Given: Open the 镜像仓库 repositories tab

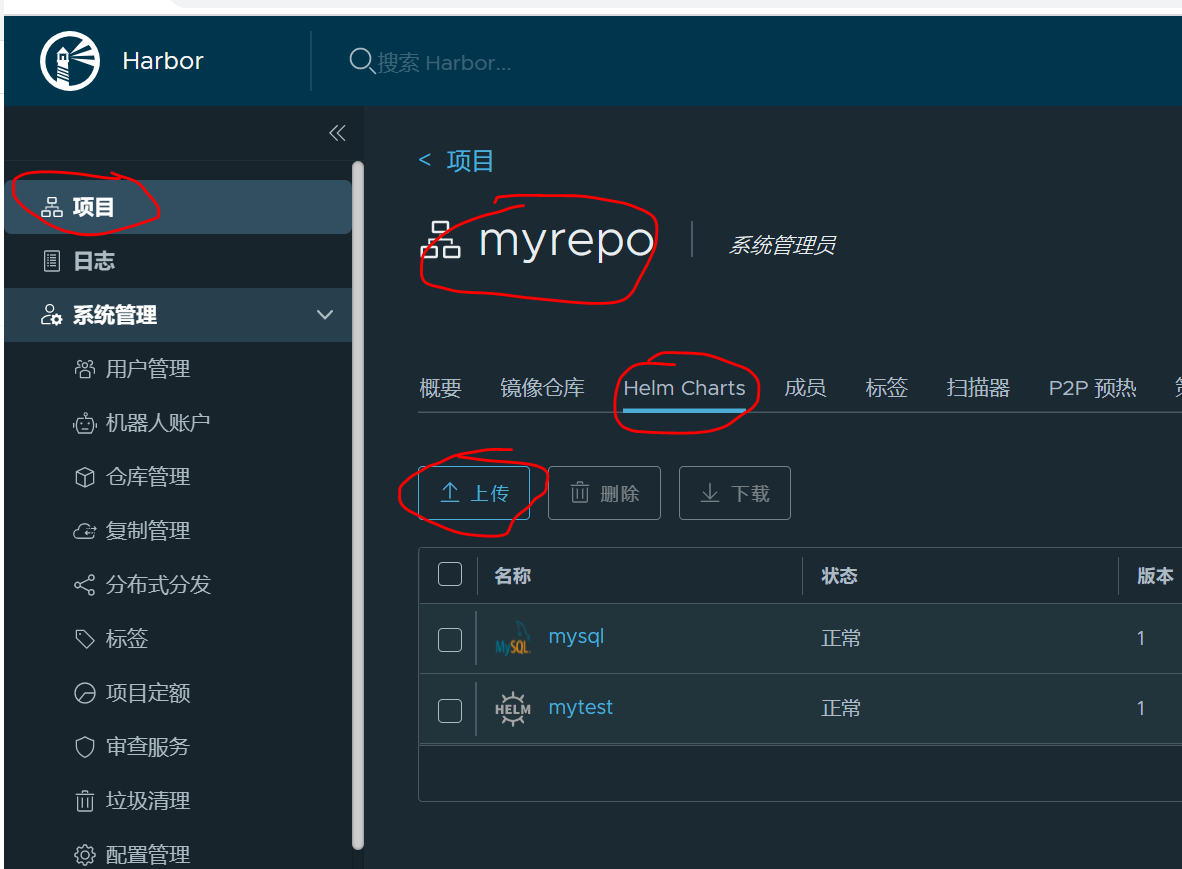Looking at the screenshot, I should (x=542, y=388).
